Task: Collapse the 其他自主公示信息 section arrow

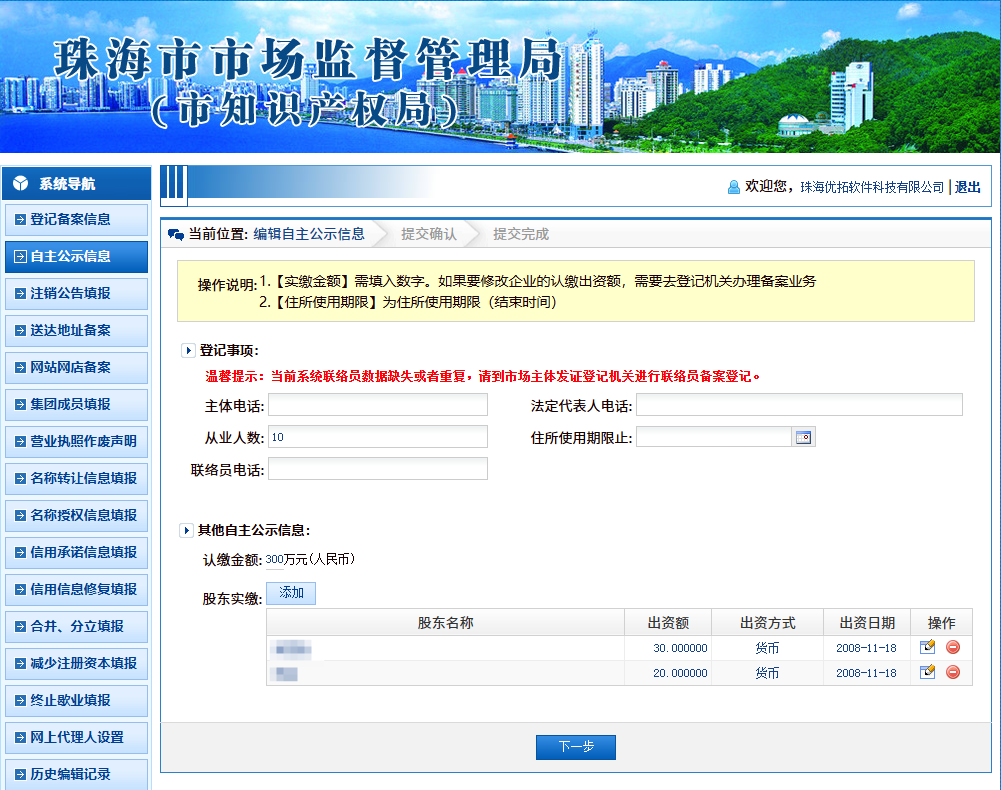Action: (186, 530)
